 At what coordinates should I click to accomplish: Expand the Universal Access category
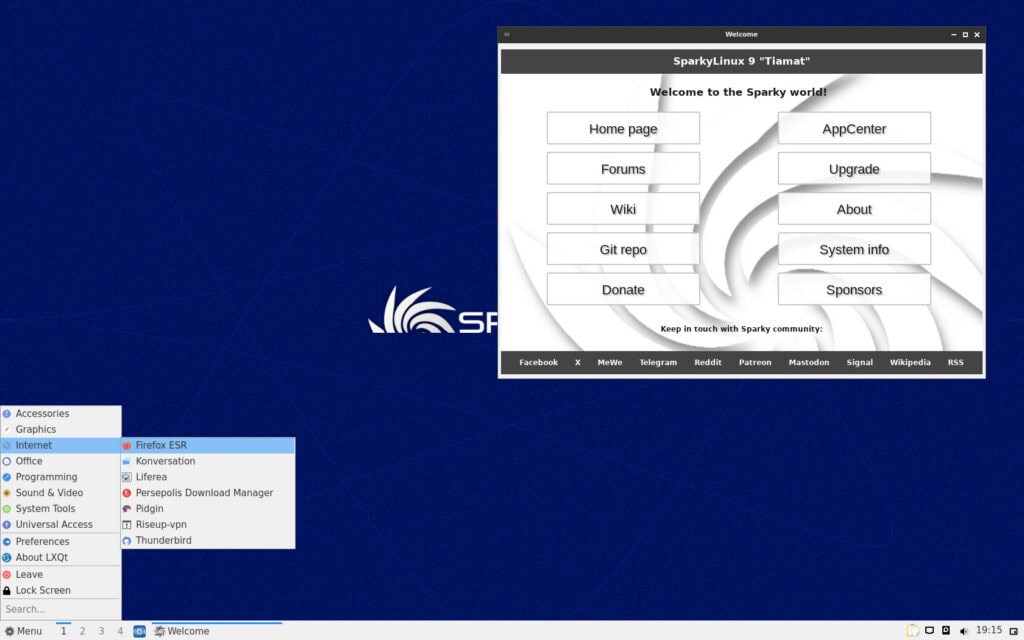[61, 524]
